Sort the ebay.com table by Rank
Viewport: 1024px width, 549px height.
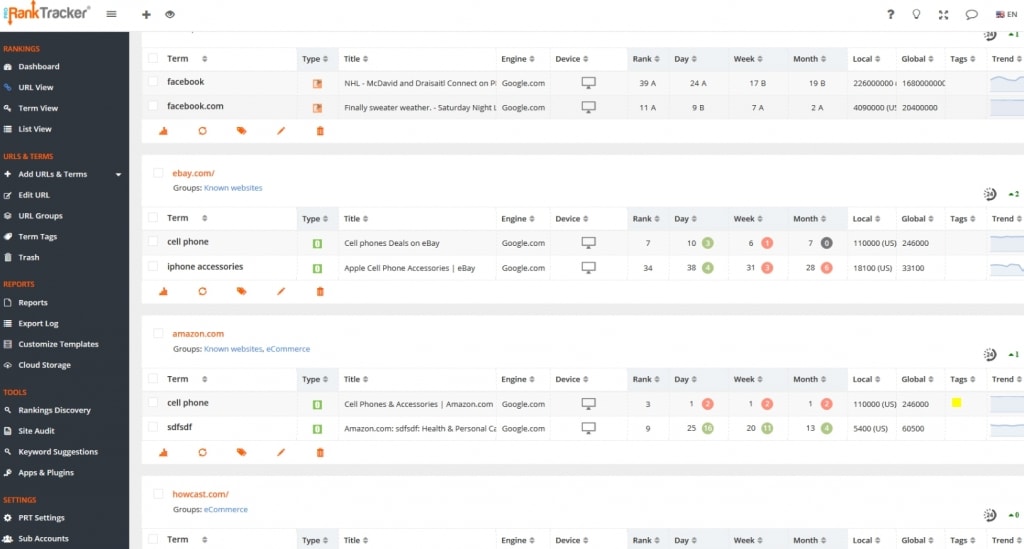(x=647, y=219)
